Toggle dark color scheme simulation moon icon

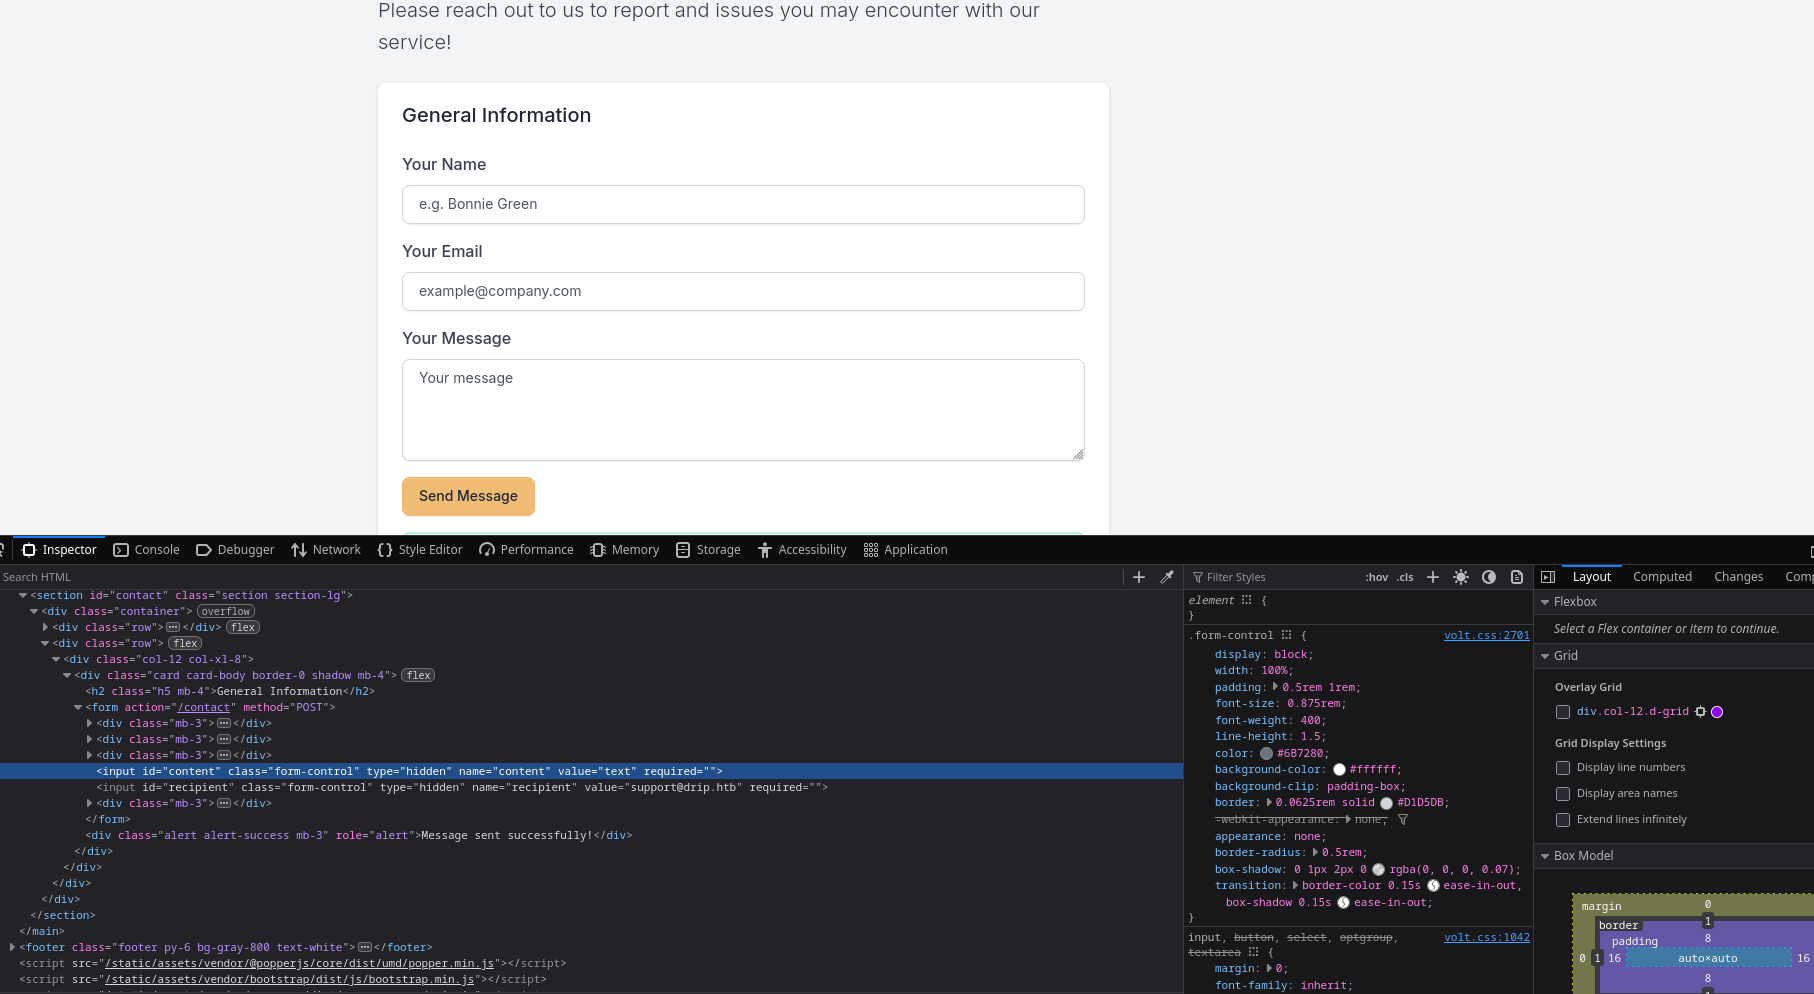point(1489,577)
